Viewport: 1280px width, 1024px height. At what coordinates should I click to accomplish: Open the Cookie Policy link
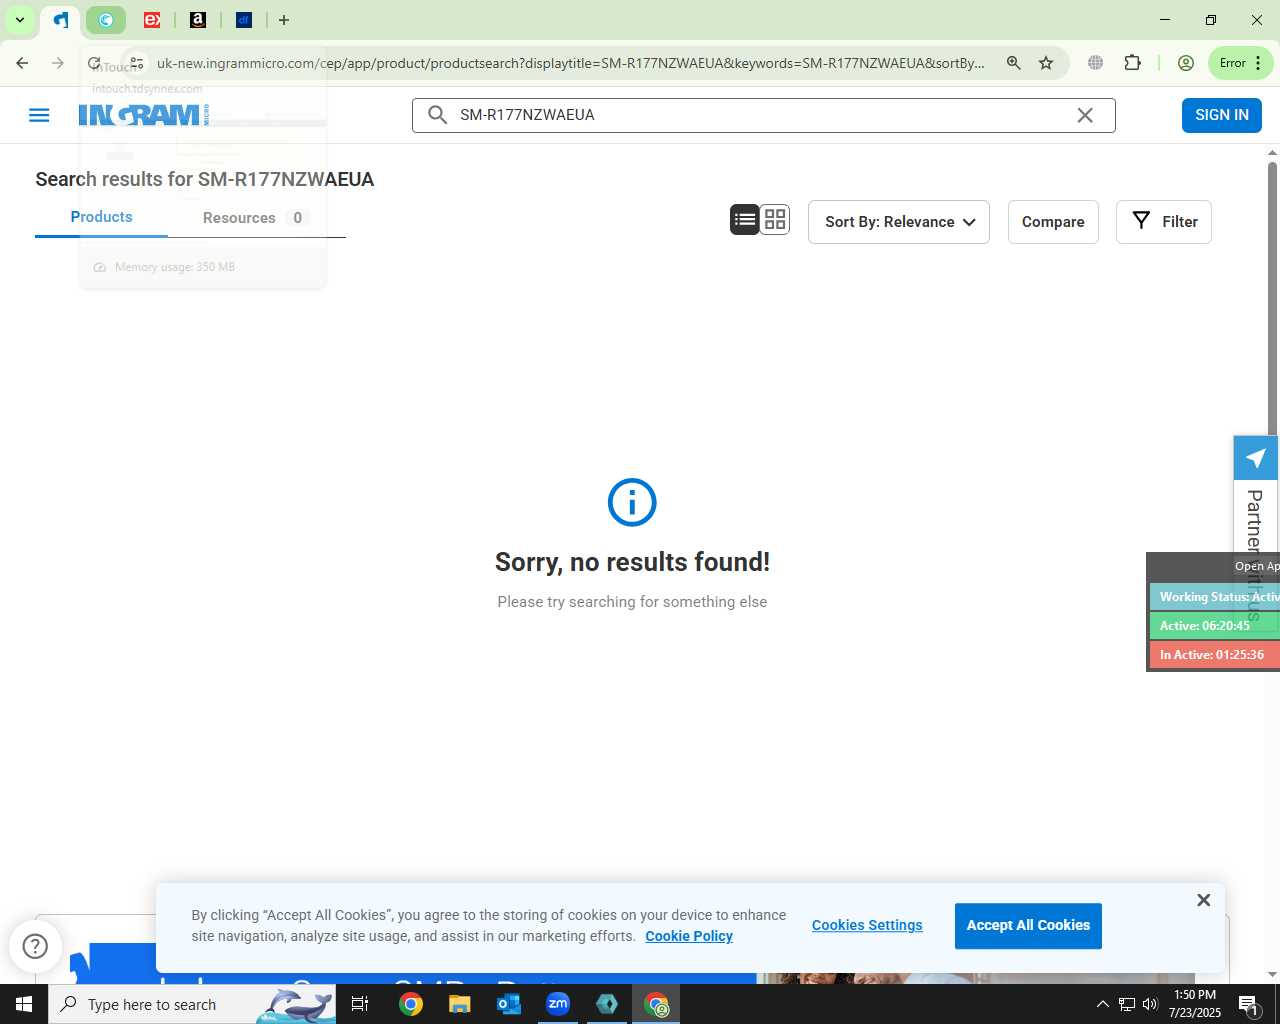click(x=689, y=936)
